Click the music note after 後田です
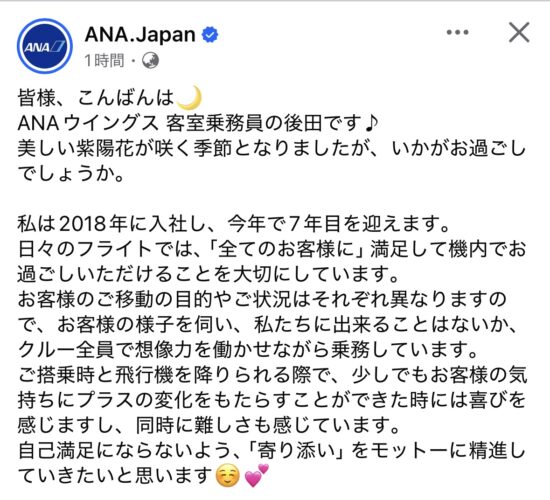This screenshot has height=500, width=550. click(x=371, y=123)
